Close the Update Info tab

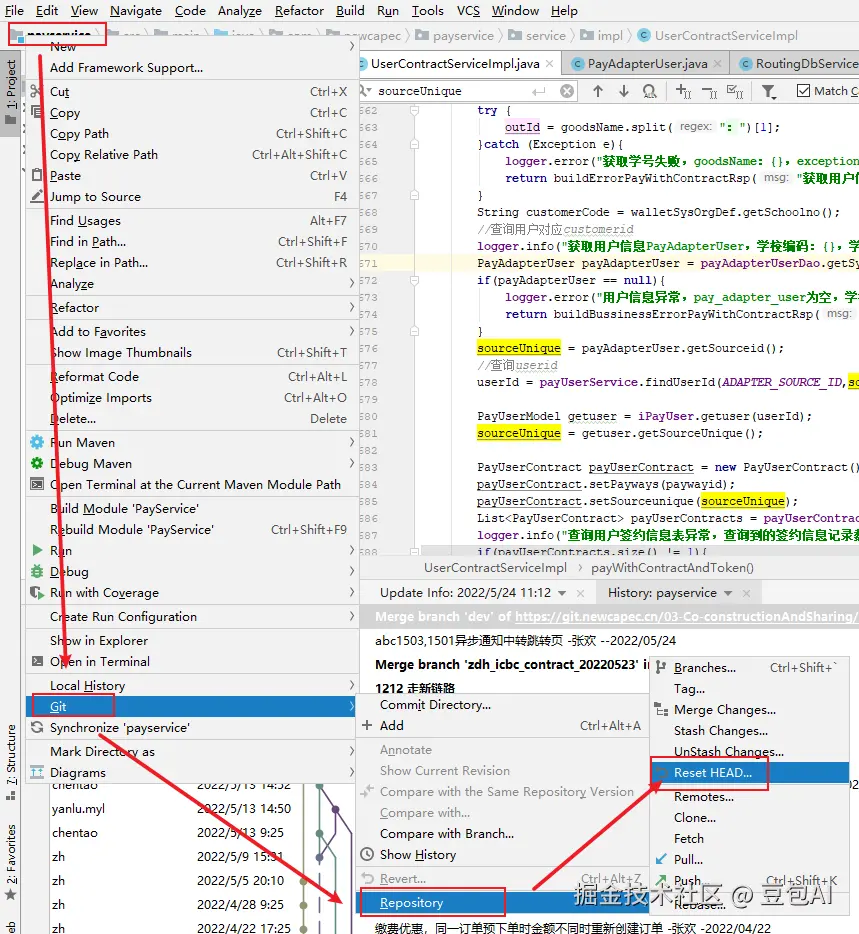(580, 593)
